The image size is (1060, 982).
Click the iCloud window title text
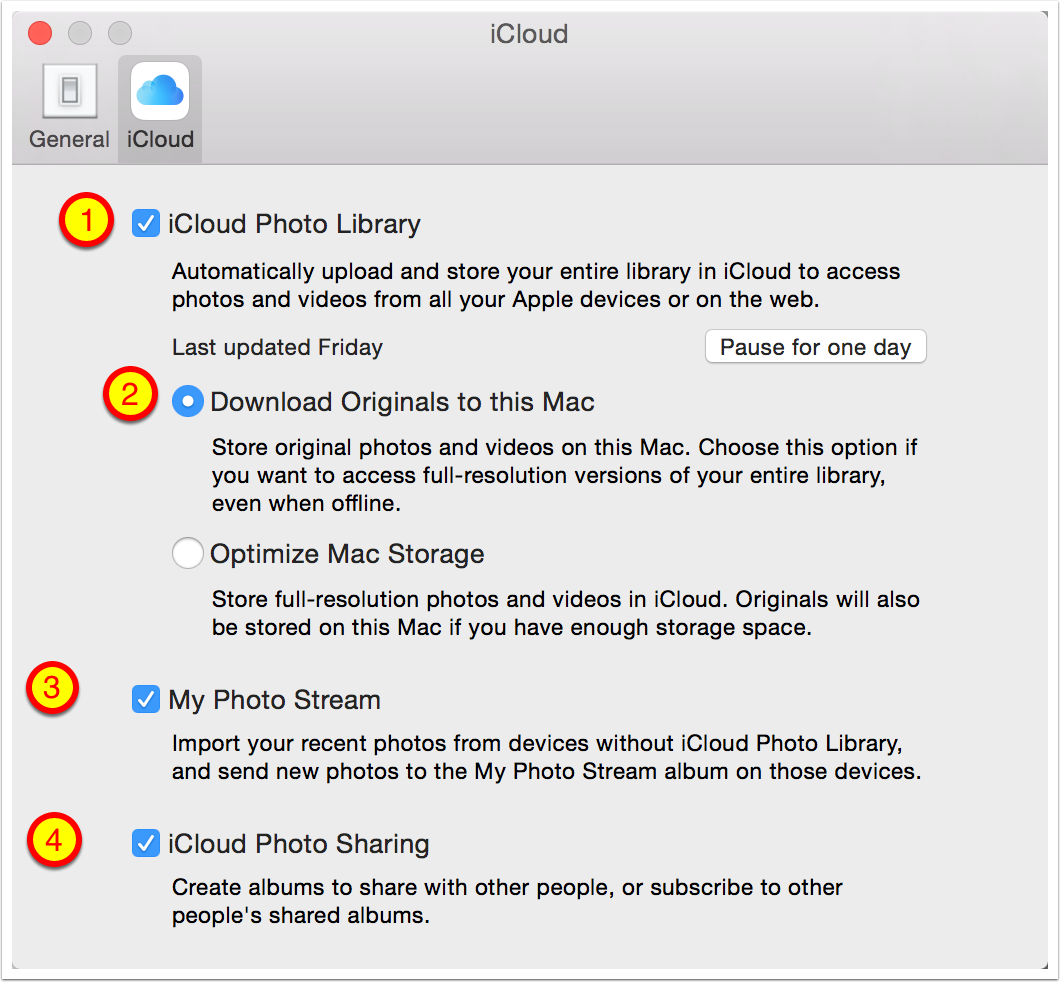[529, 34]
